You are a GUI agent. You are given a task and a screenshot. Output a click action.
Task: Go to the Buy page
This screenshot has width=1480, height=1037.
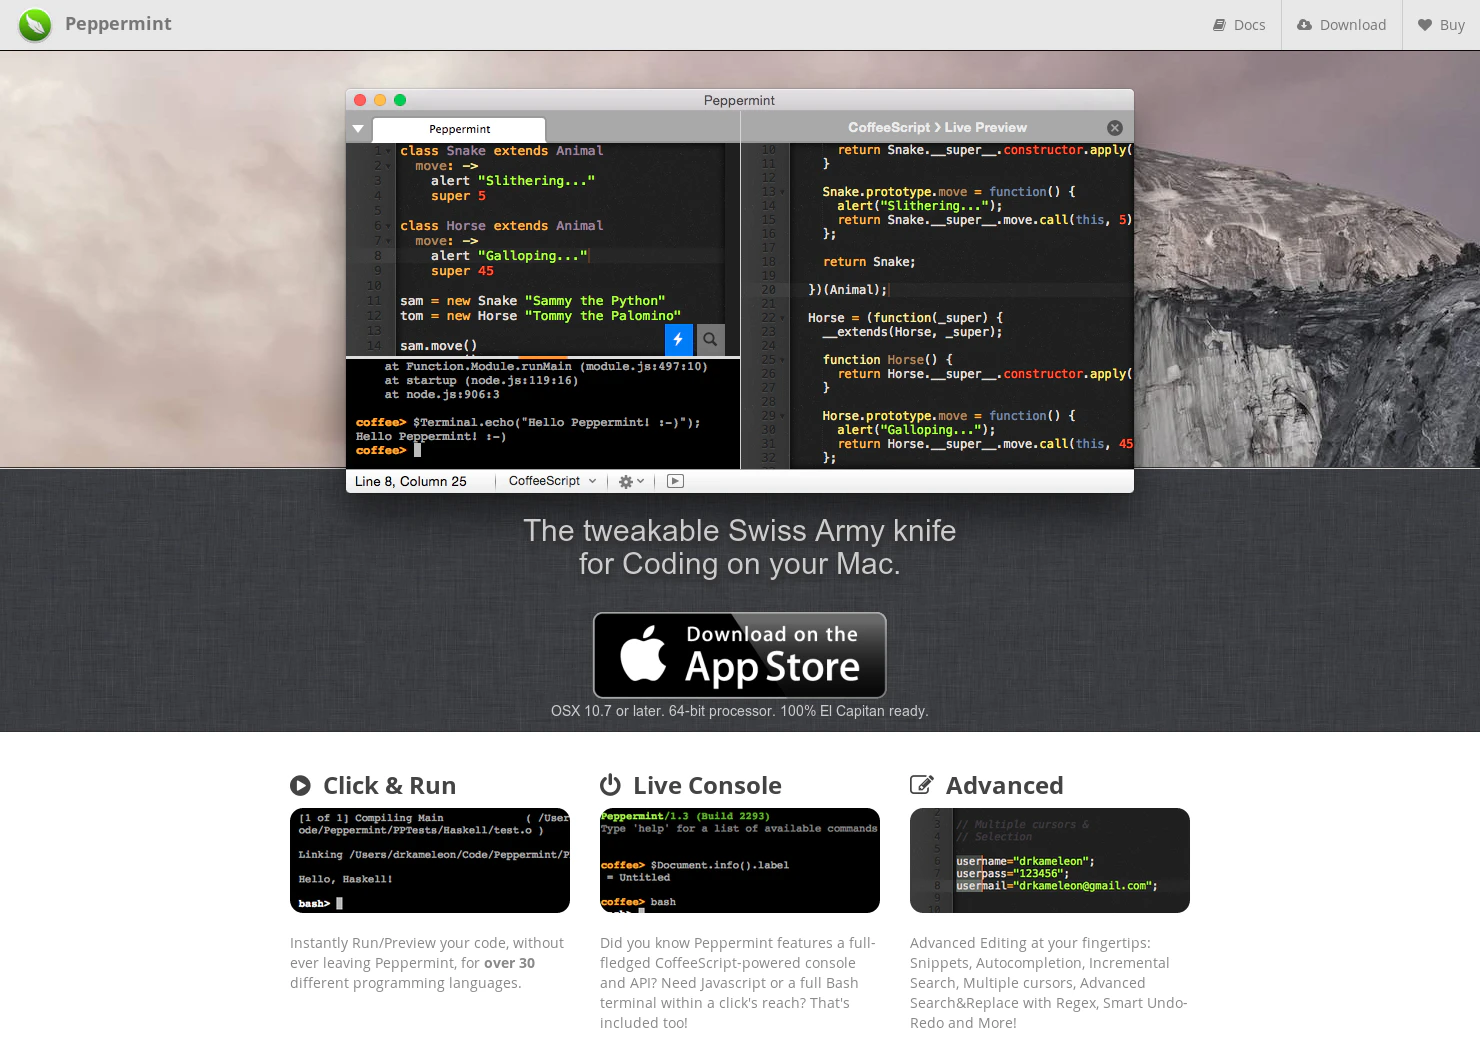click(1441, 25)
